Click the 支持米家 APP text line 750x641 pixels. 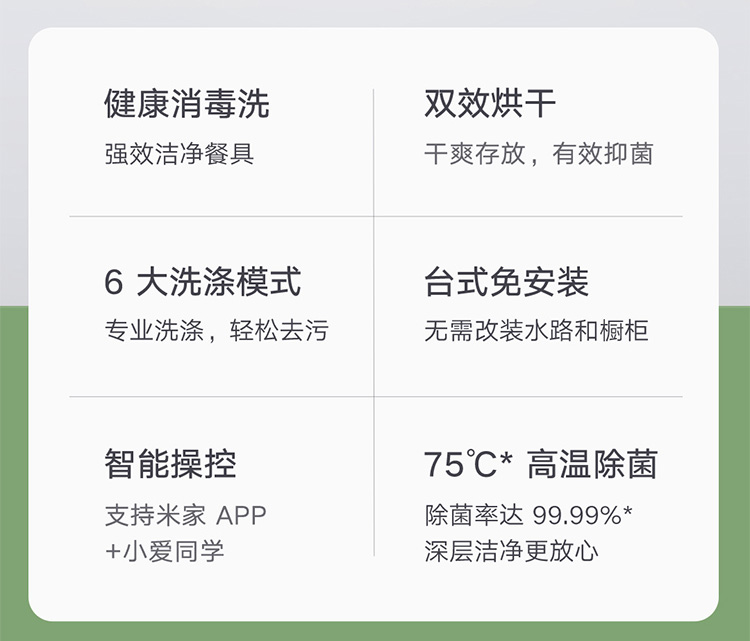coord(186,515)
